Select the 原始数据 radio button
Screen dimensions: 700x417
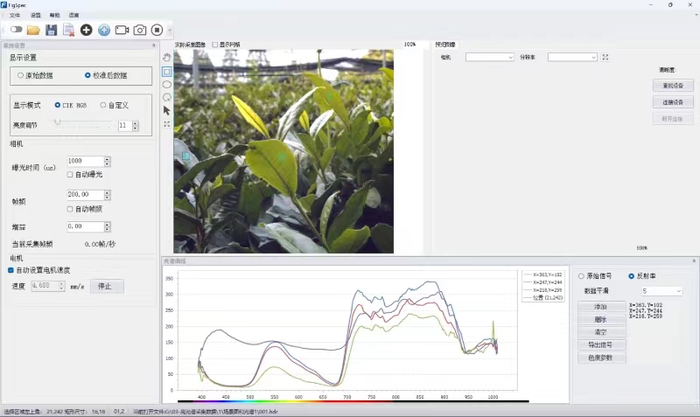click(22, 75)
